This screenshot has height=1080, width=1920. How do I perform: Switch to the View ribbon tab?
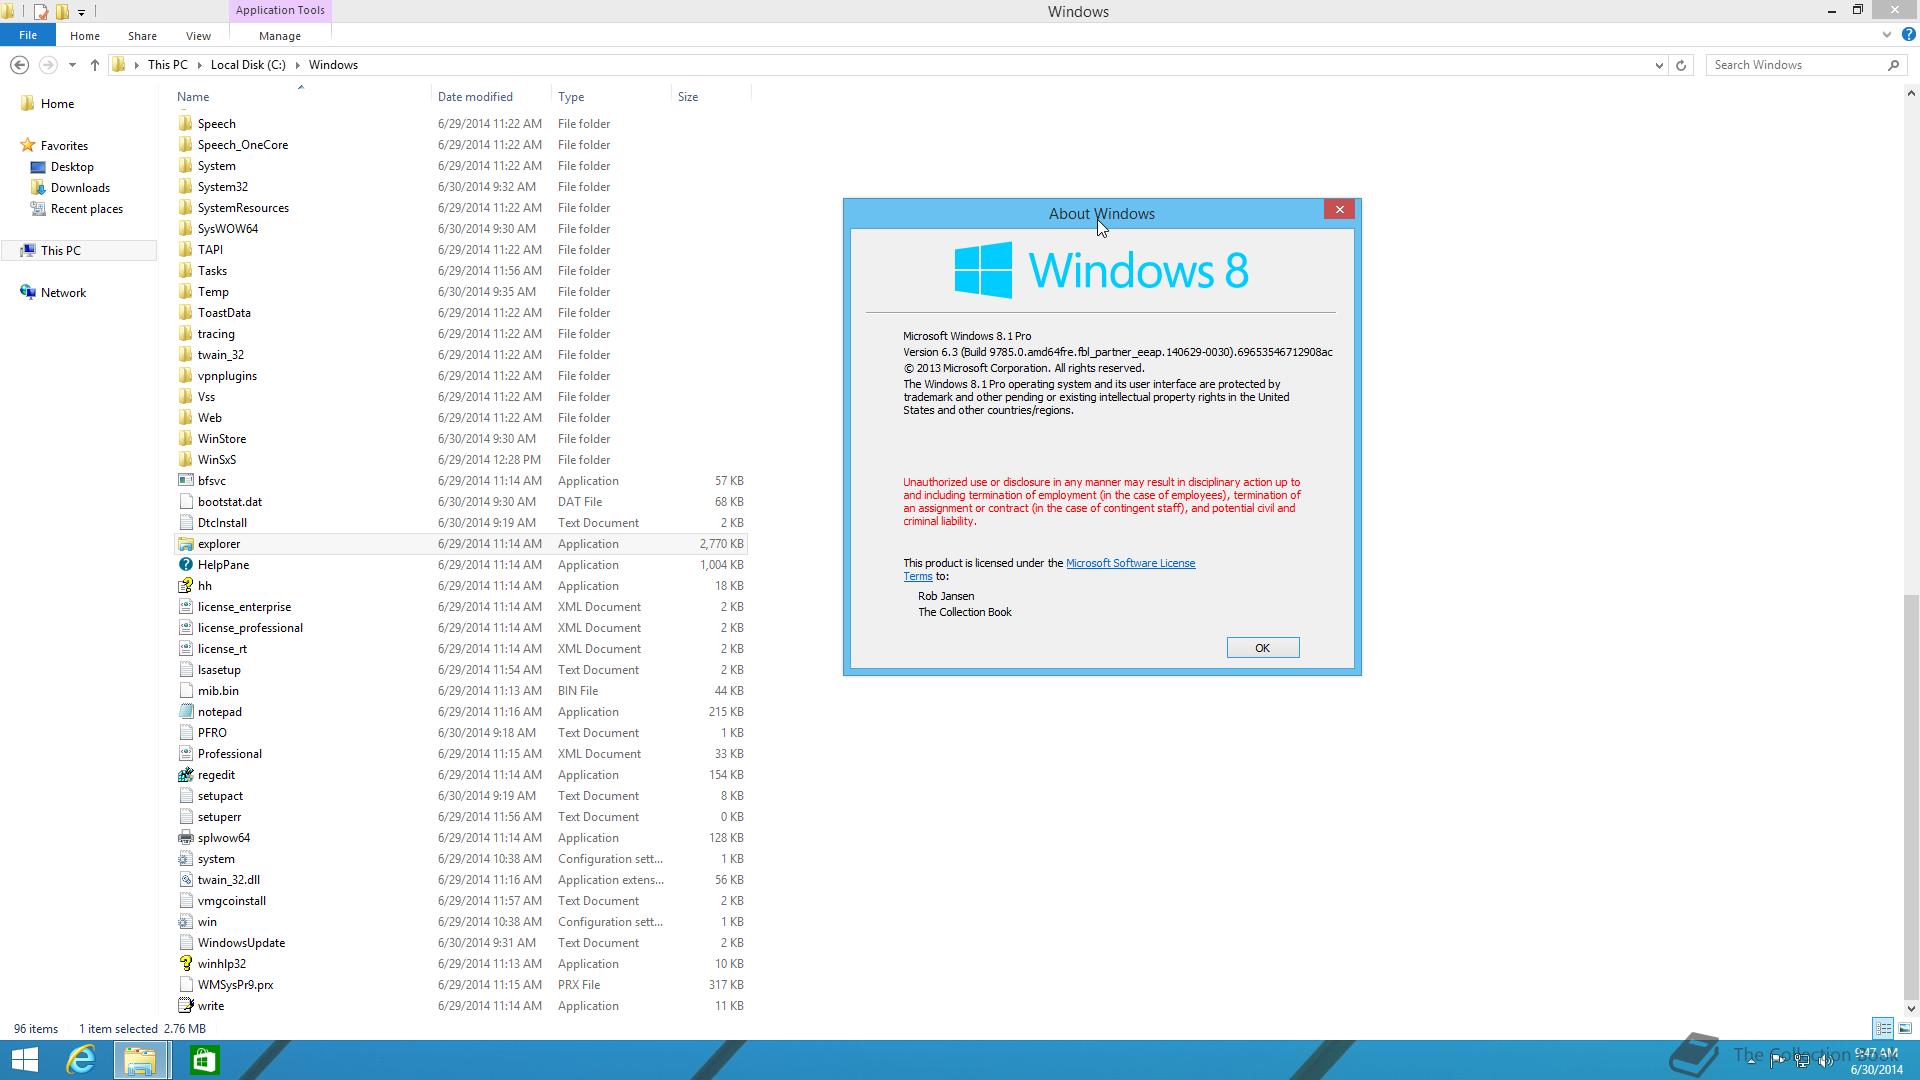[x=198, y=36]
